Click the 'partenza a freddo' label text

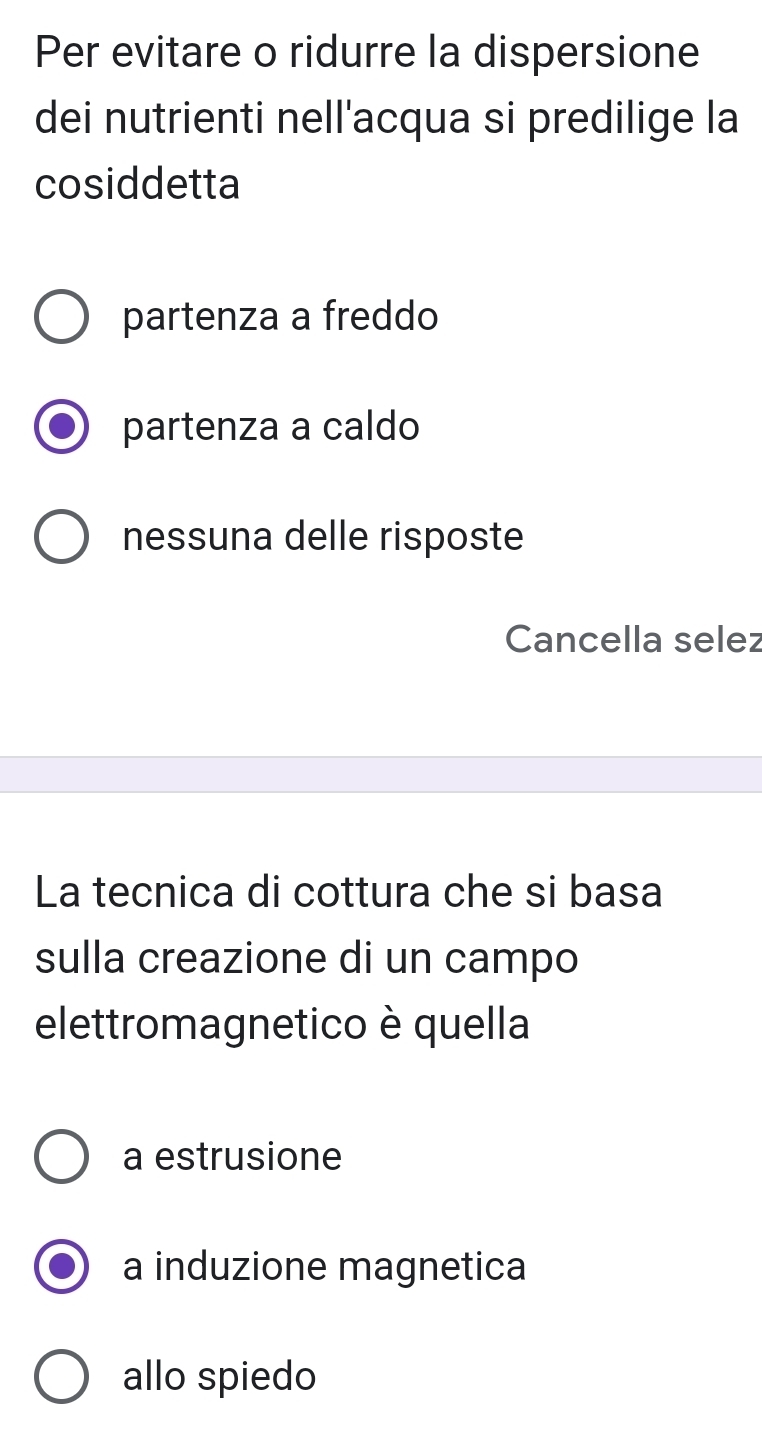[280, 318]
